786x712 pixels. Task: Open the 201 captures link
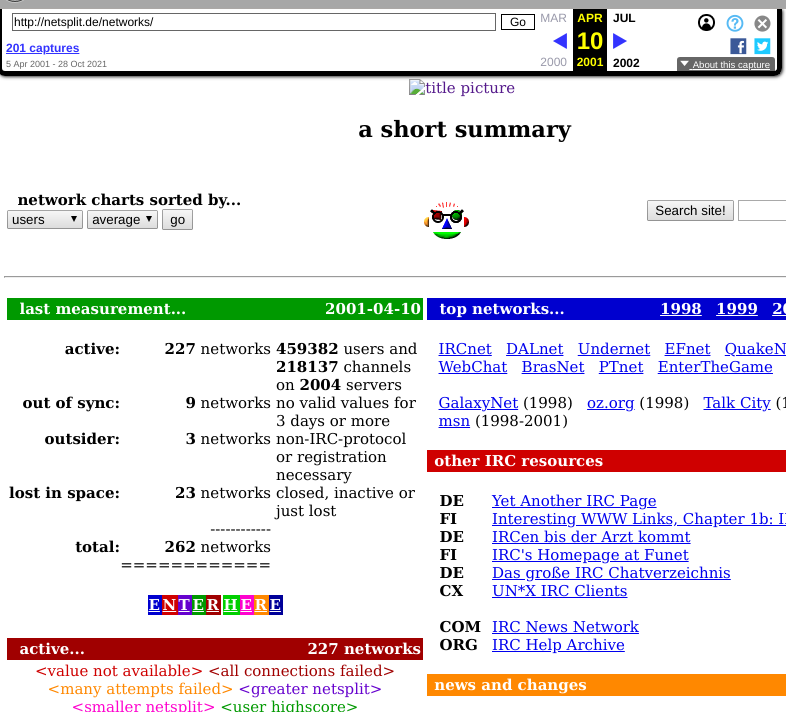point(43,48)
